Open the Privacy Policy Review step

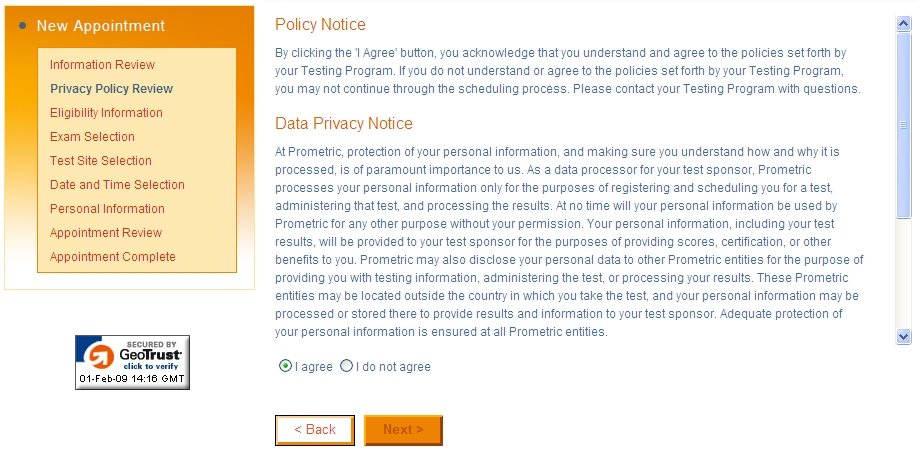coord(111,89)
